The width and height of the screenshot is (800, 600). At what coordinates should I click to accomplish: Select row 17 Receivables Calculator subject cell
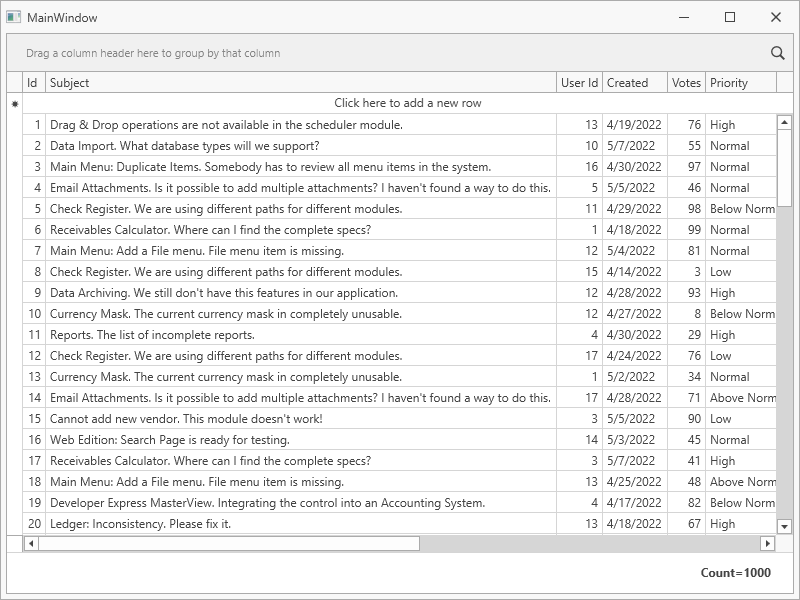click(301, 461)
